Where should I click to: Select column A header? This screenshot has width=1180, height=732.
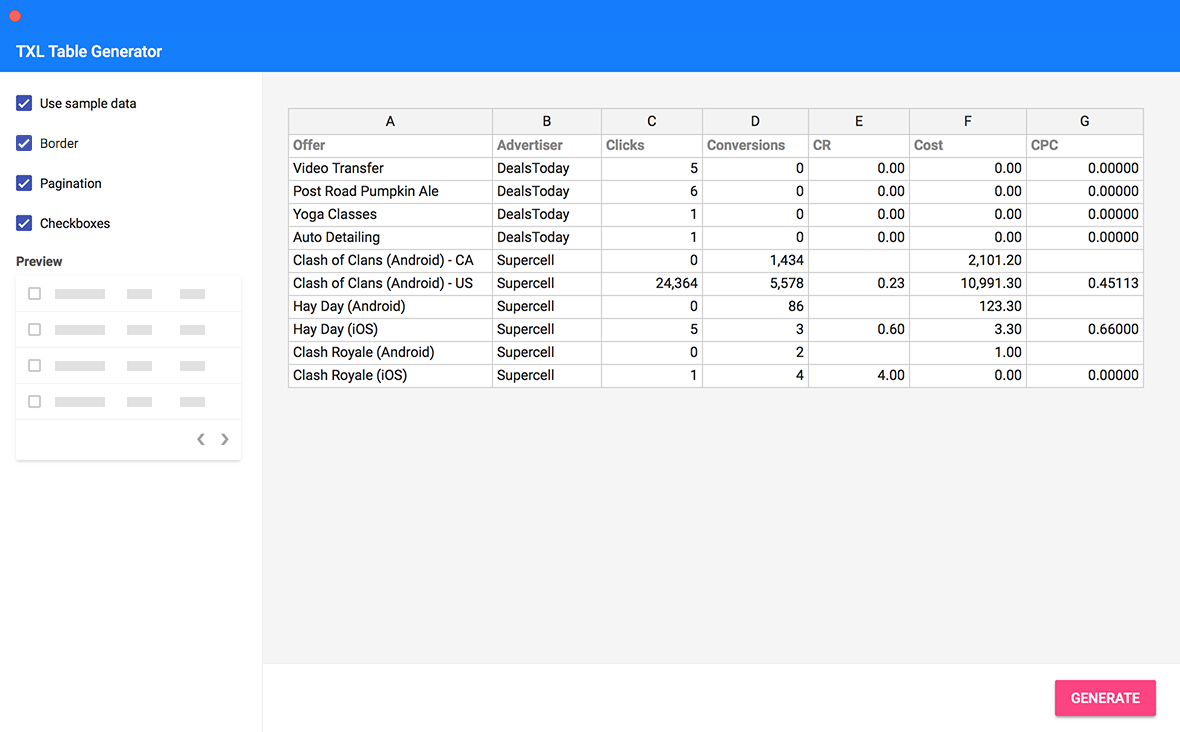click(x=390, y=121)
